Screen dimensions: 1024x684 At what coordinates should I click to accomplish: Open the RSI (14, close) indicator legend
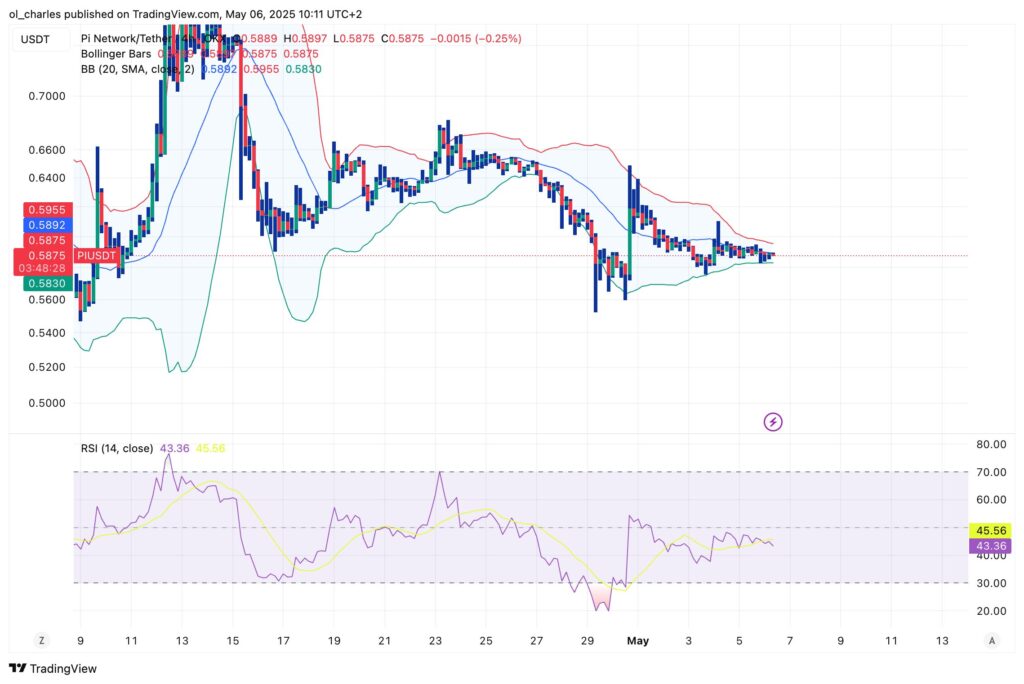click(x=117, y=448)
